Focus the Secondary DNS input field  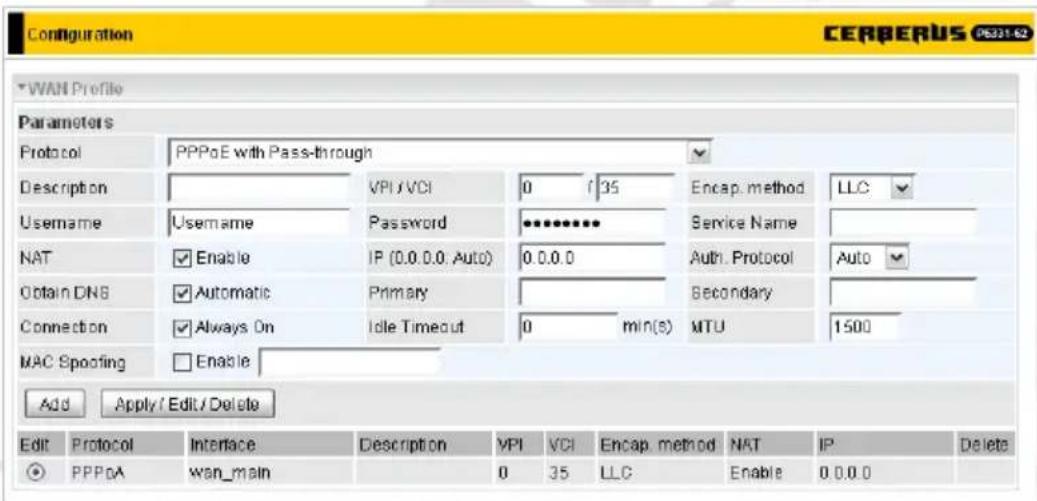903,292
